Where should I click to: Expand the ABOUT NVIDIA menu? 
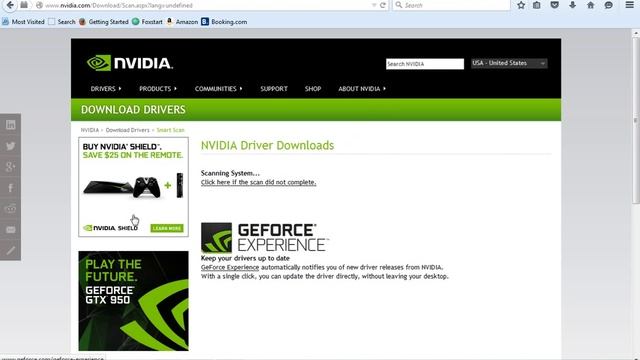coord(362,89)
